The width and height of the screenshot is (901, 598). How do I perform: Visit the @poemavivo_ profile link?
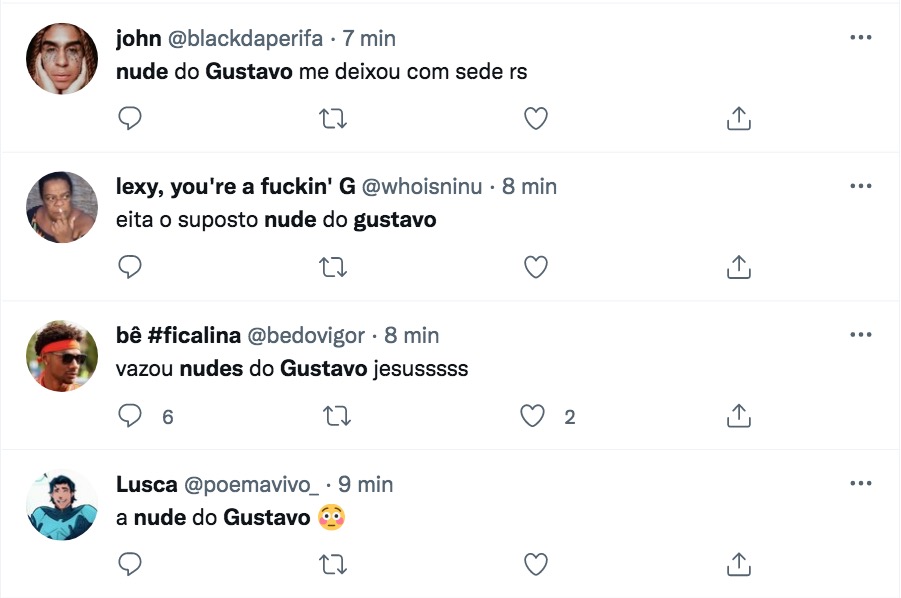pyautogui.click(x=250, y=484)
